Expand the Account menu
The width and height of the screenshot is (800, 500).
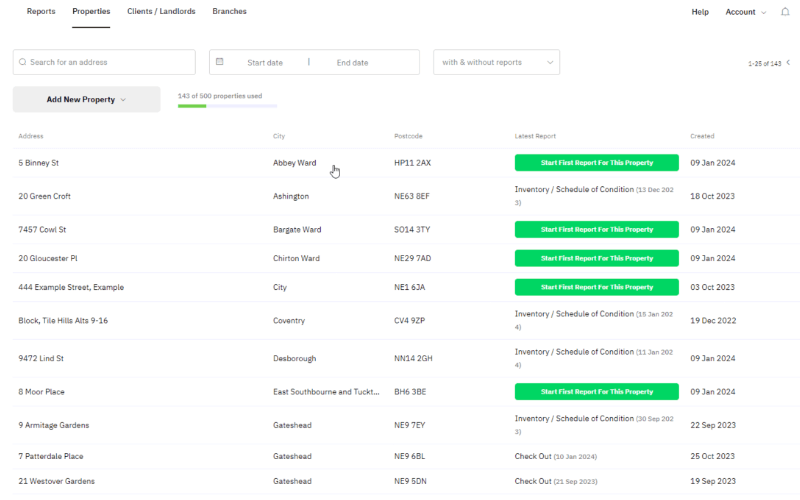745,12
